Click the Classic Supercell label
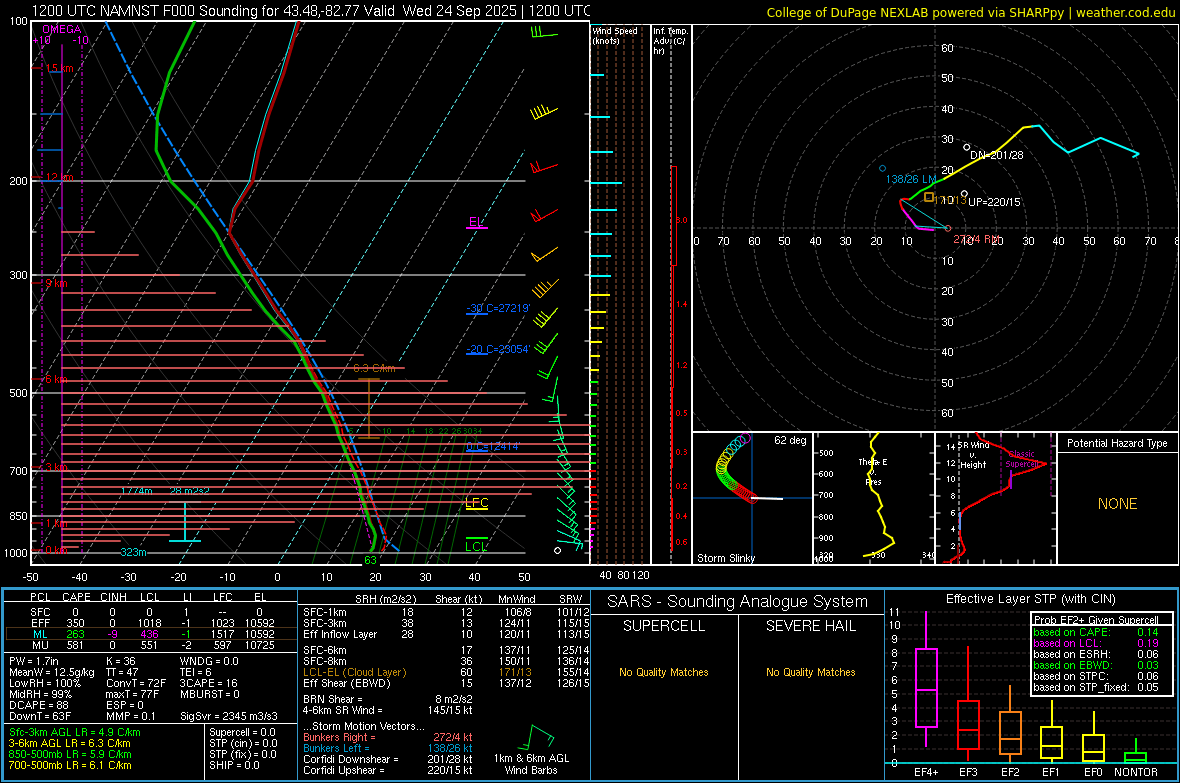Viewport: 1180px width, 783px height. 1022,459
